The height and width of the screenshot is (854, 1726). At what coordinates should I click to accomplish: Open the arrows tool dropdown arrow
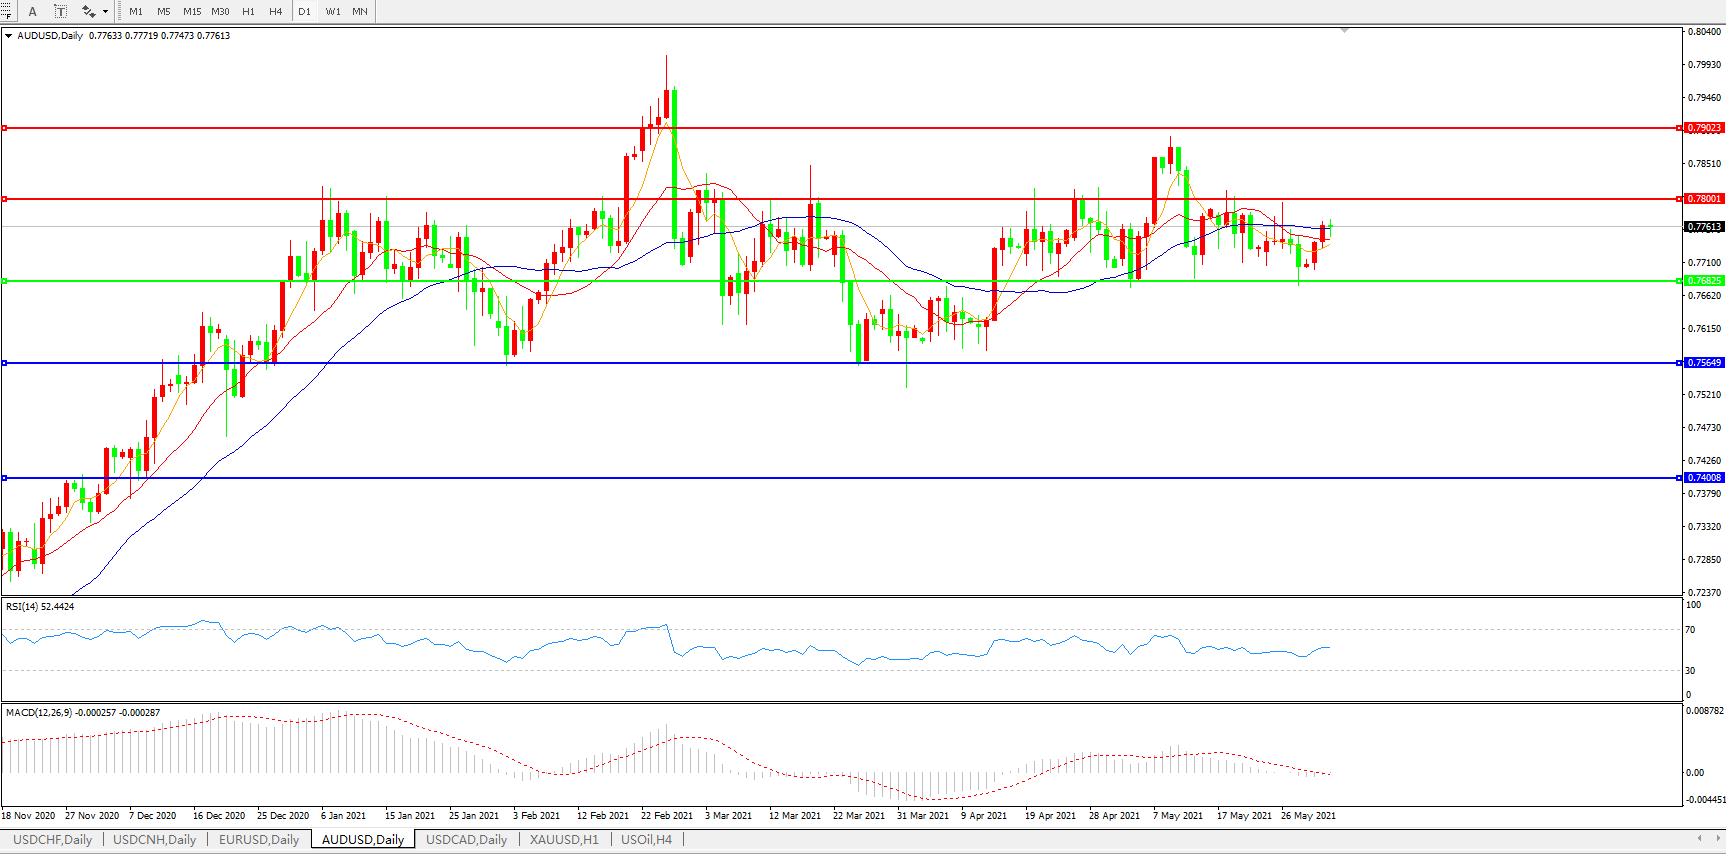tap(105, 11)
